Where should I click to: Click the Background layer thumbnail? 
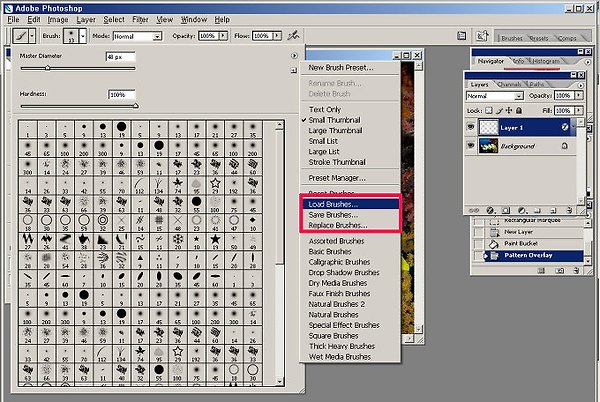click(x=489, y=146)
